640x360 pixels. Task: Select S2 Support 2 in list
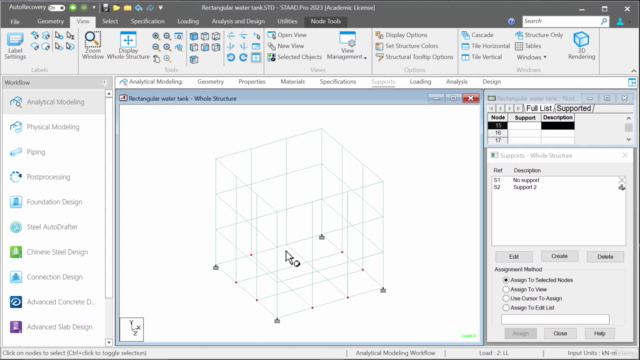[558, 187]
